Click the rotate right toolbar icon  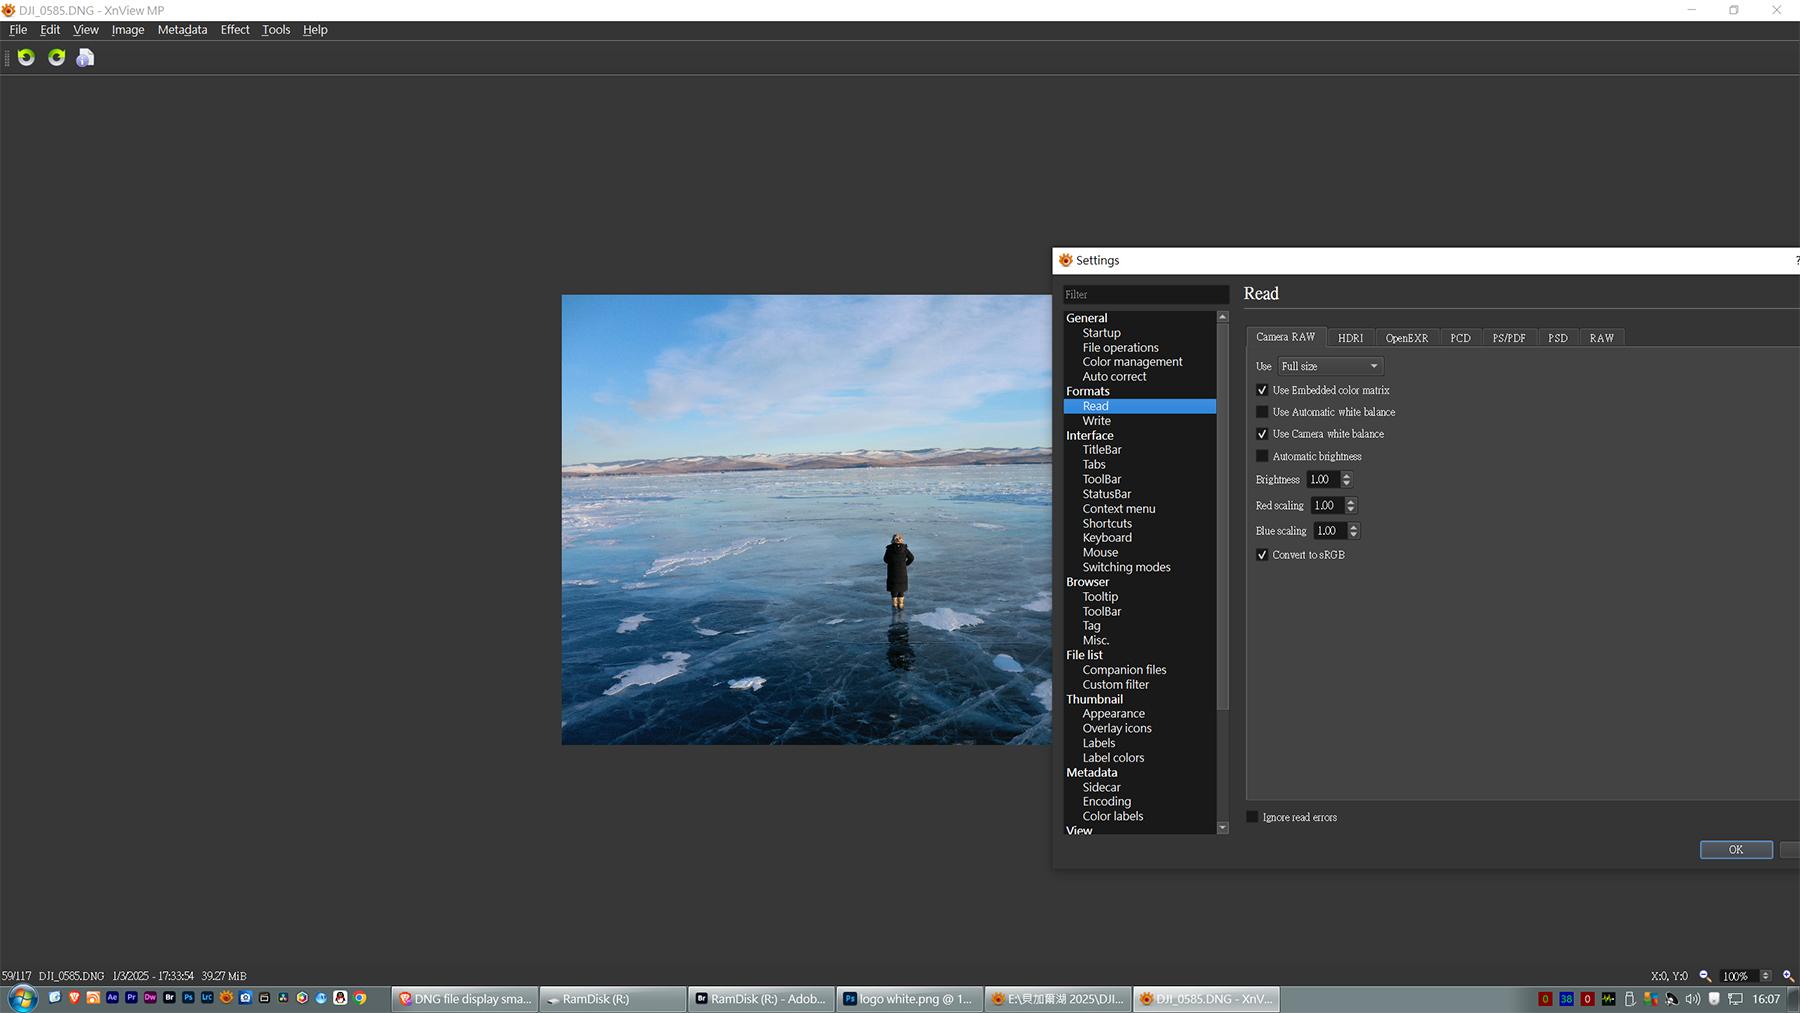point(56,58)
